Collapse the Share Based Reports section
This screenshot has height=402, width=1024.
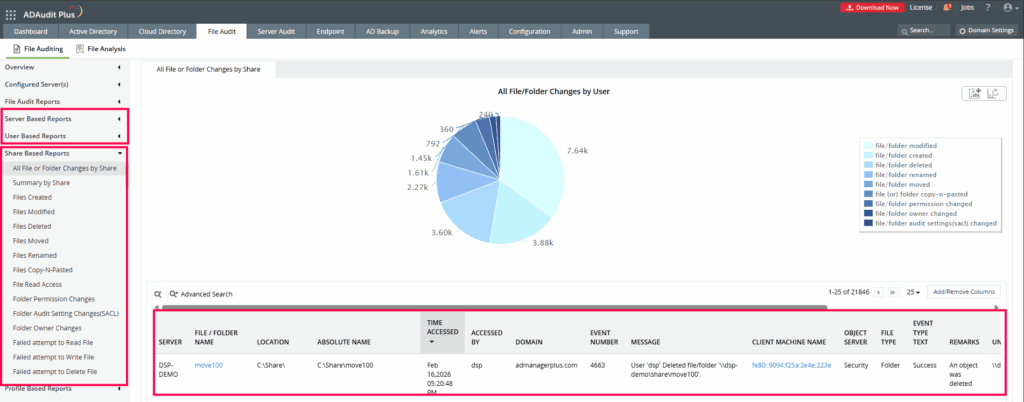click(x=63, y=153)
